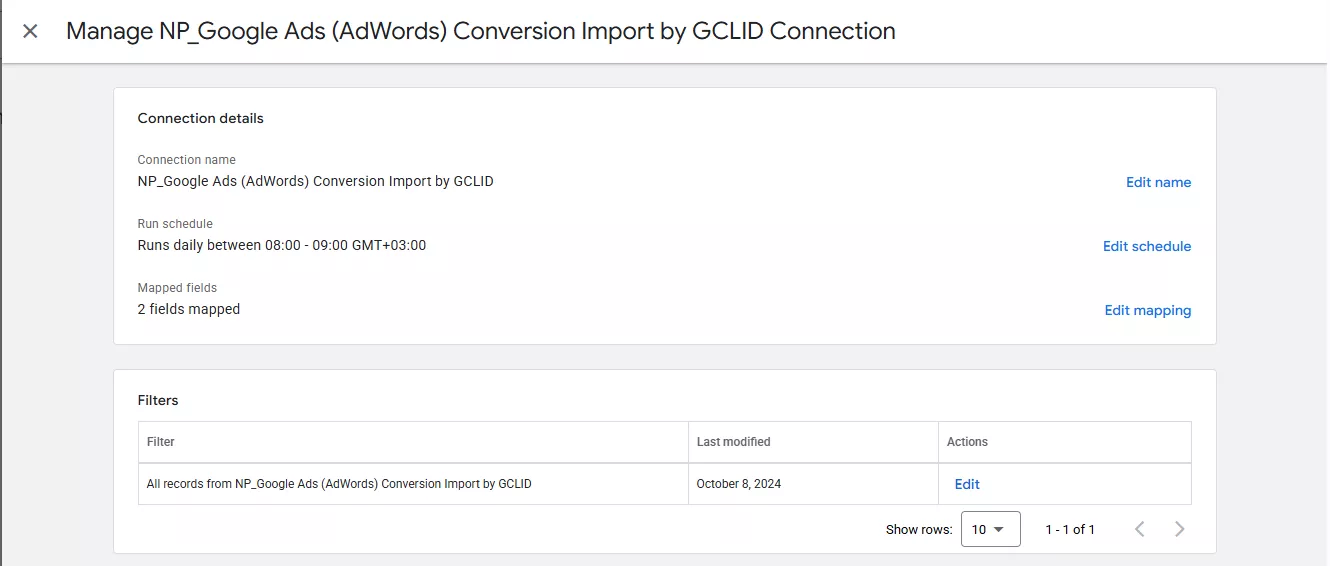Go to previous page of filters
The width and height of the screenshot is (1330, 566).
click(1139, 529)
